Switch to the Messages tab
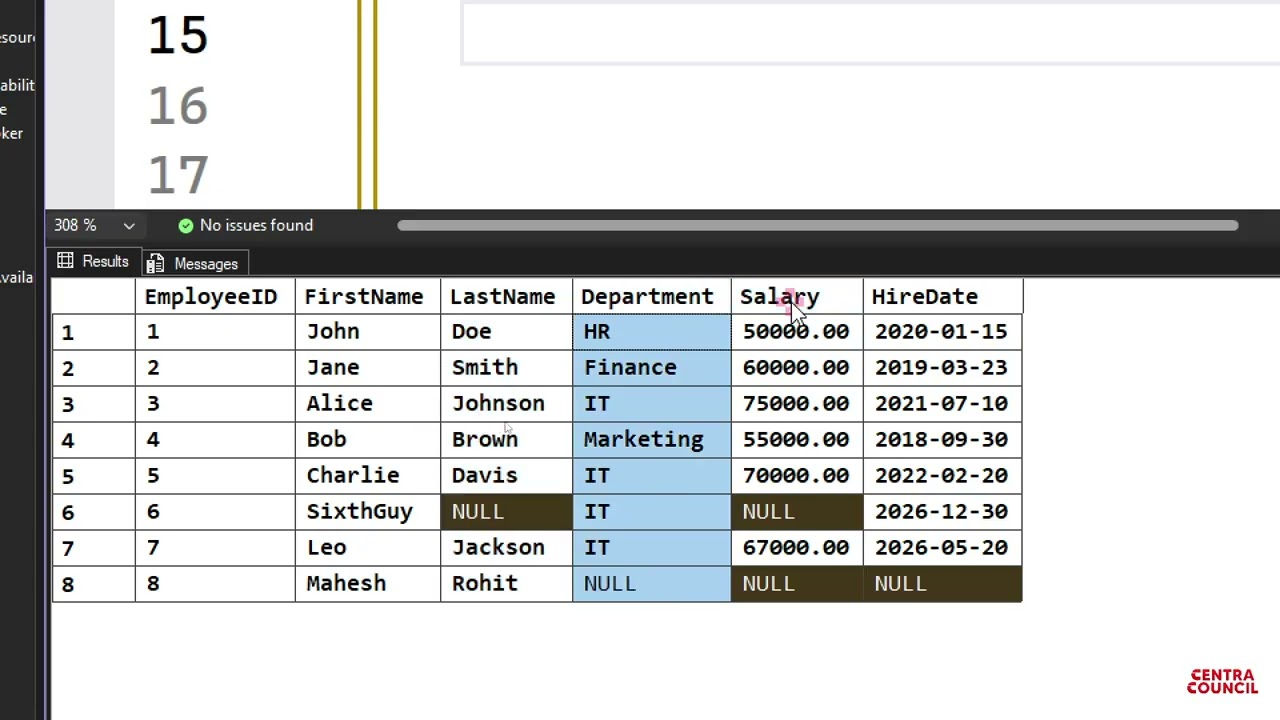The image size is (1280, 720). click(x=194, y=264)
